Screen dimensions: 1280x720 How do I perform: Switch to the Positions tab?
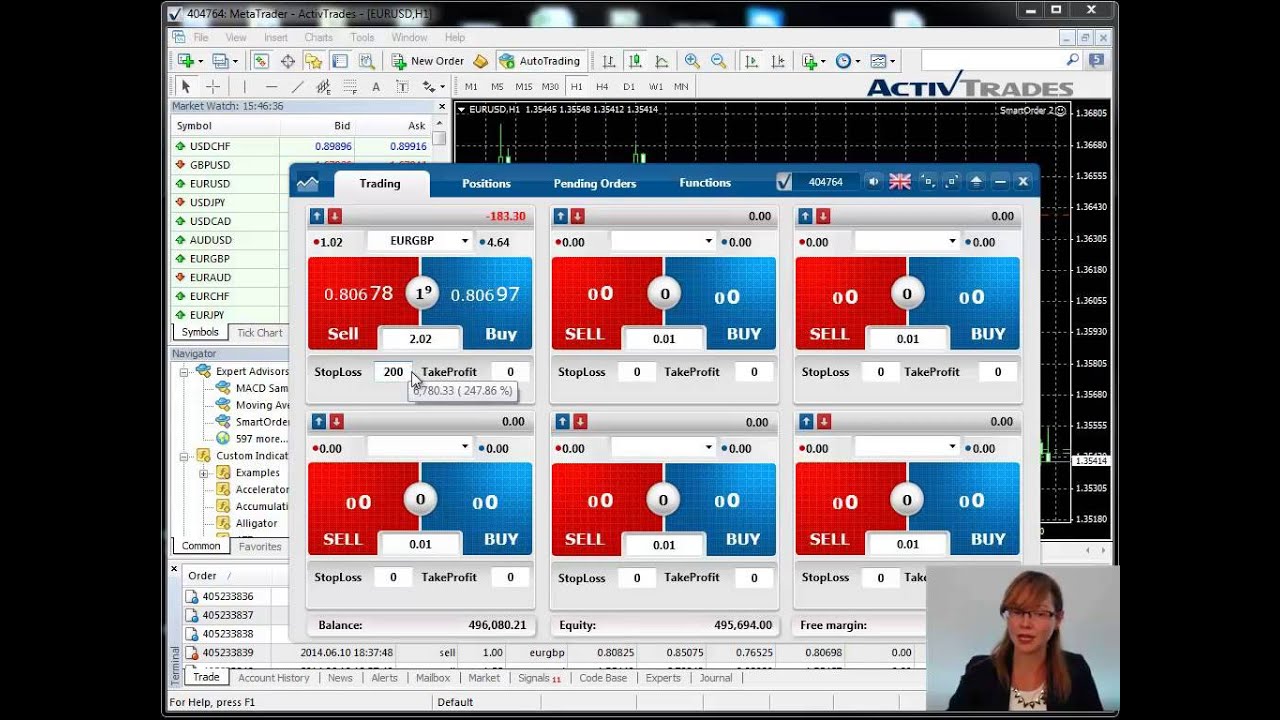486,183
